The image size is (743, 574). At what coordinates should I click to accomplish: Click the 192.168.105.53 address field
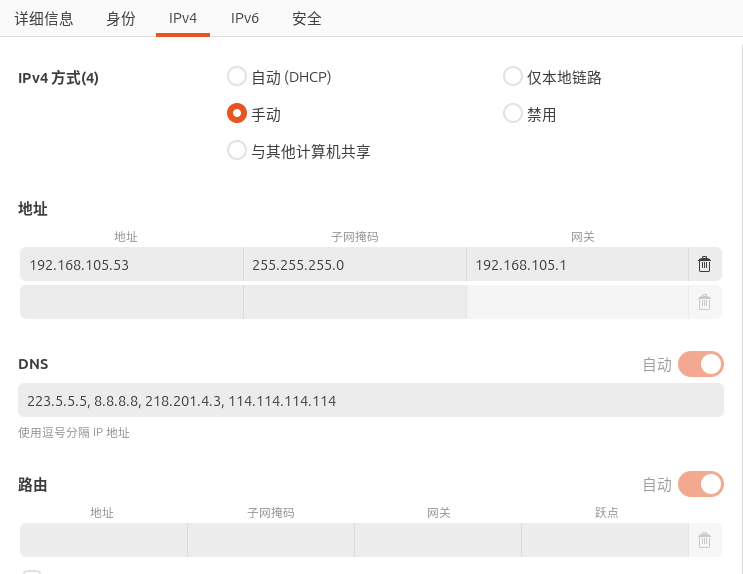pos(131,265)
